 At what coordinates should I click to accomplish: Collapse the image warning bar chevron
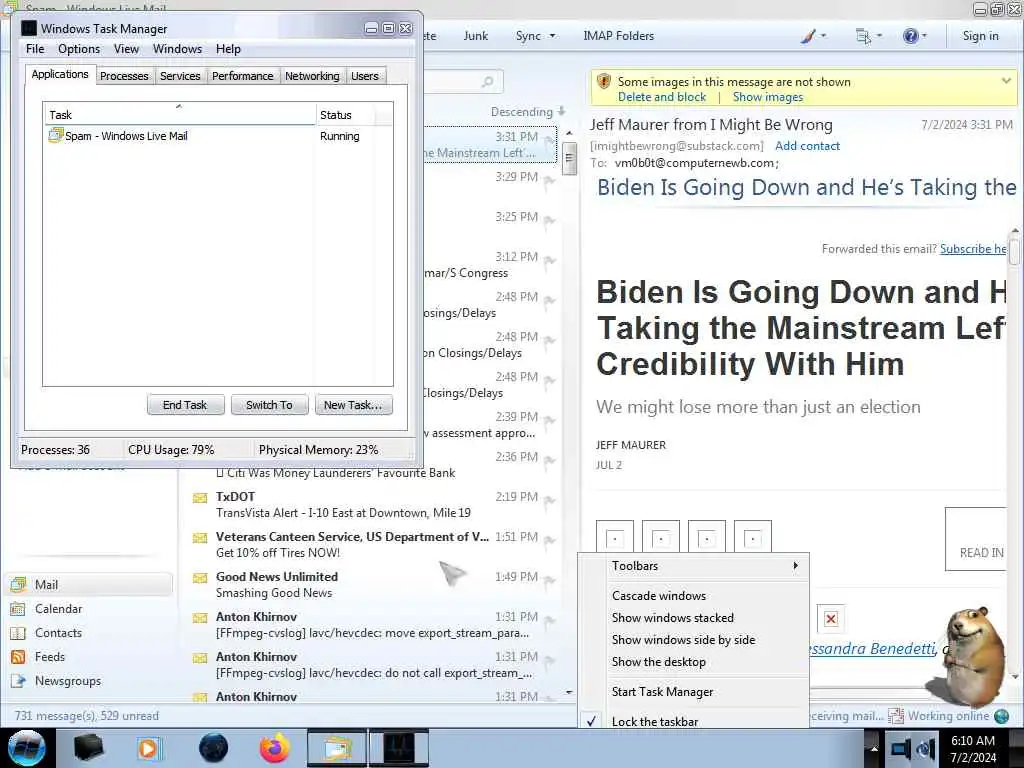1006,81
